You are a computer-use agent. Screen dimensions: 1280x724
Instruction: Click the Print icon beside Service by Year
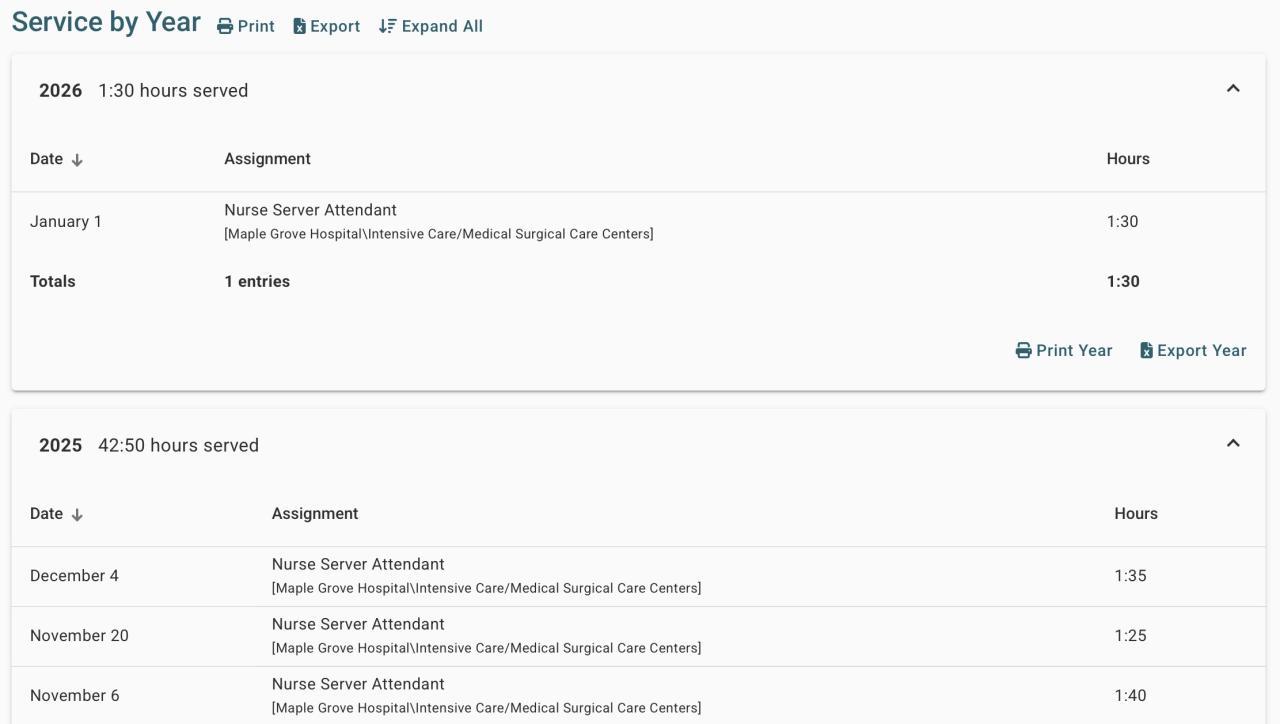point(225,27)
